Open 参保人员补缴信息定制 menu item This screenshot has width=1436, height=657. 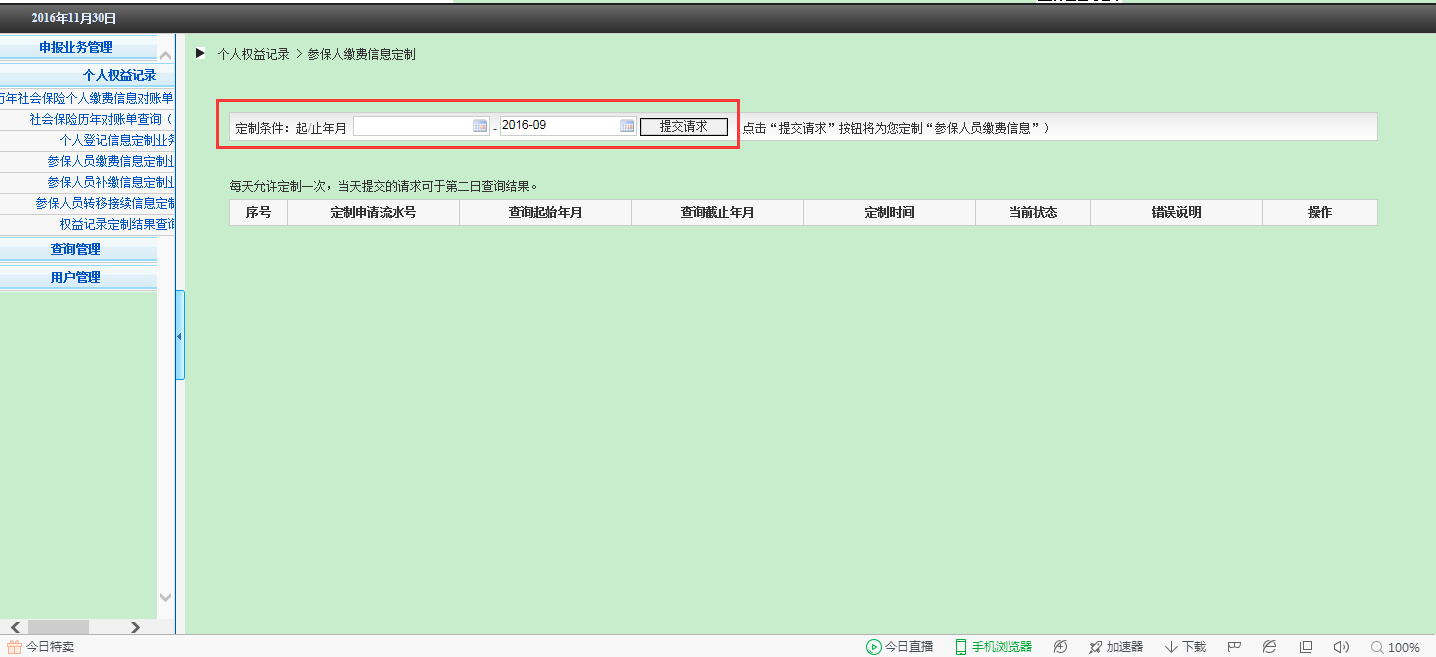pyautogui.click(x=111, y=182)
